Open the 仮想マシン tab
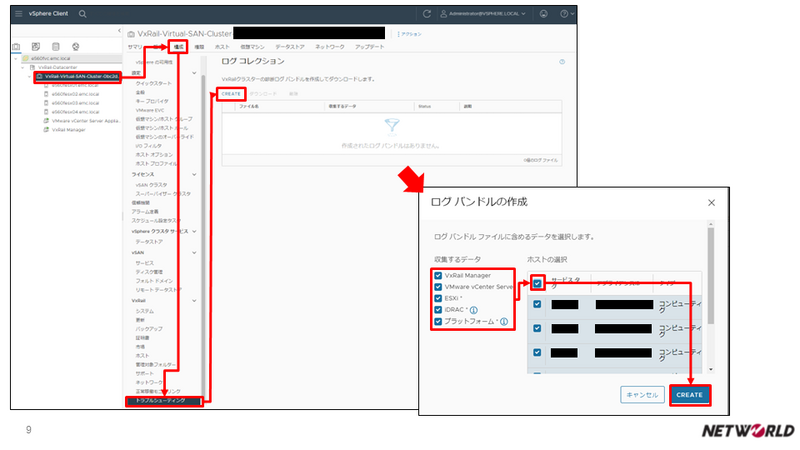 click(x=252, y=47)
